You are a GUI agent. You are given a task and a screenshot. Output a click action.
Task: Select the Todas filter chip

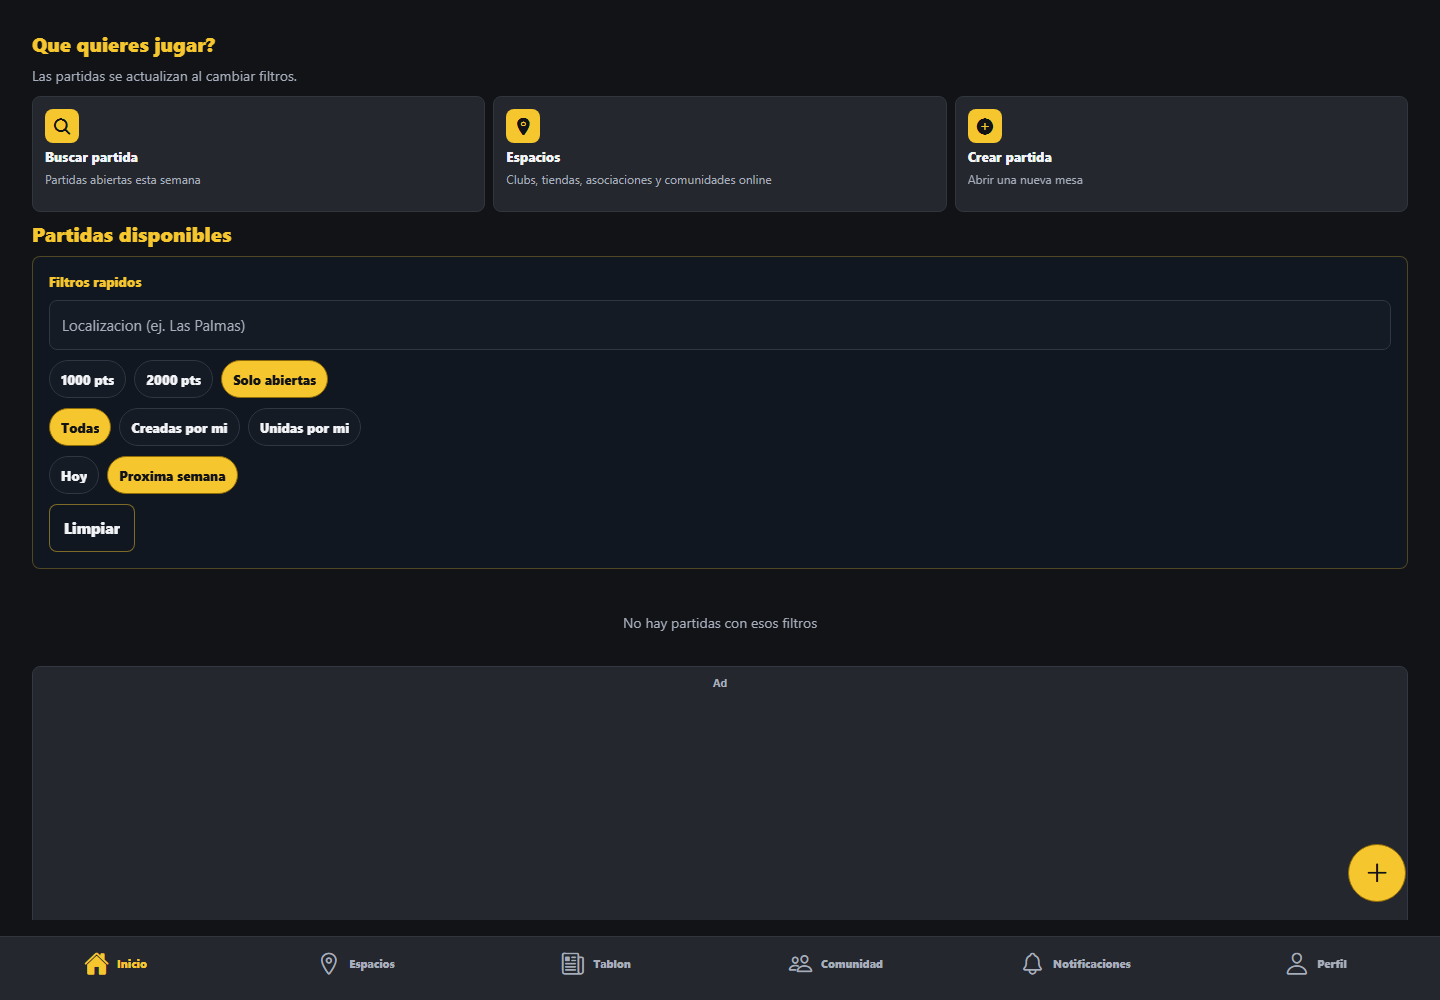80,427
